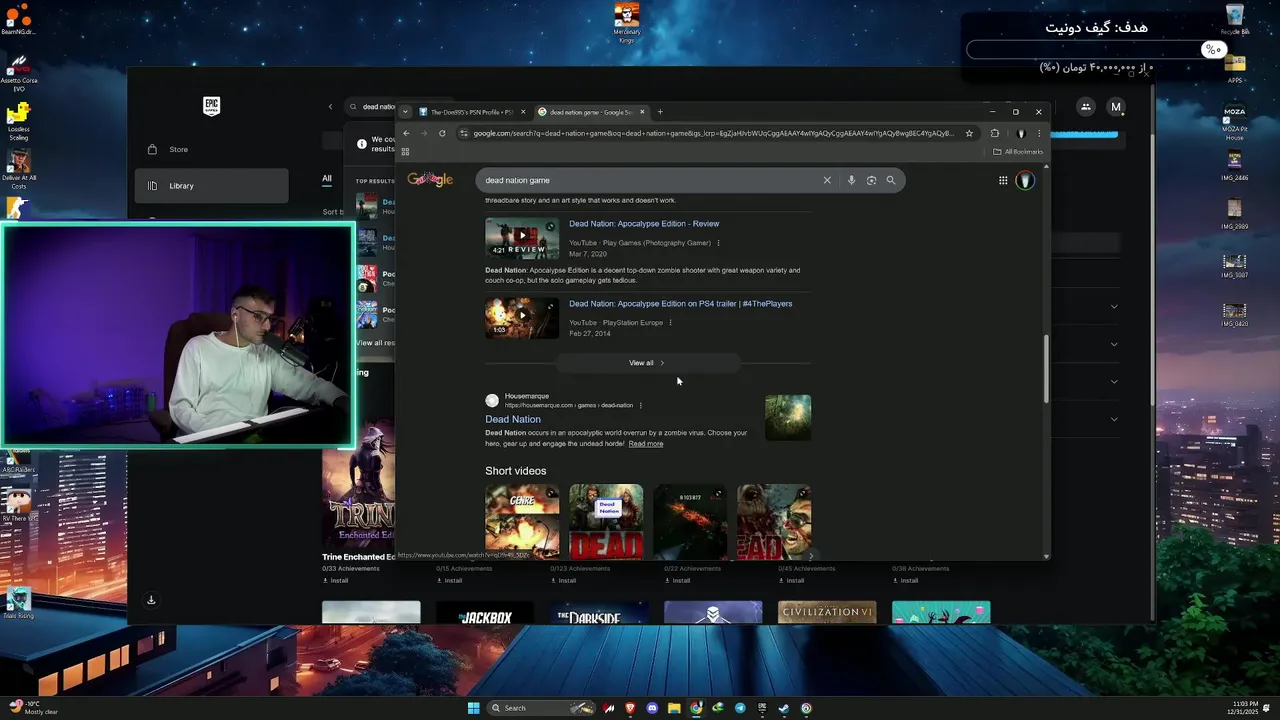Open the Chrome three-dot menu

pos(1038,133)
